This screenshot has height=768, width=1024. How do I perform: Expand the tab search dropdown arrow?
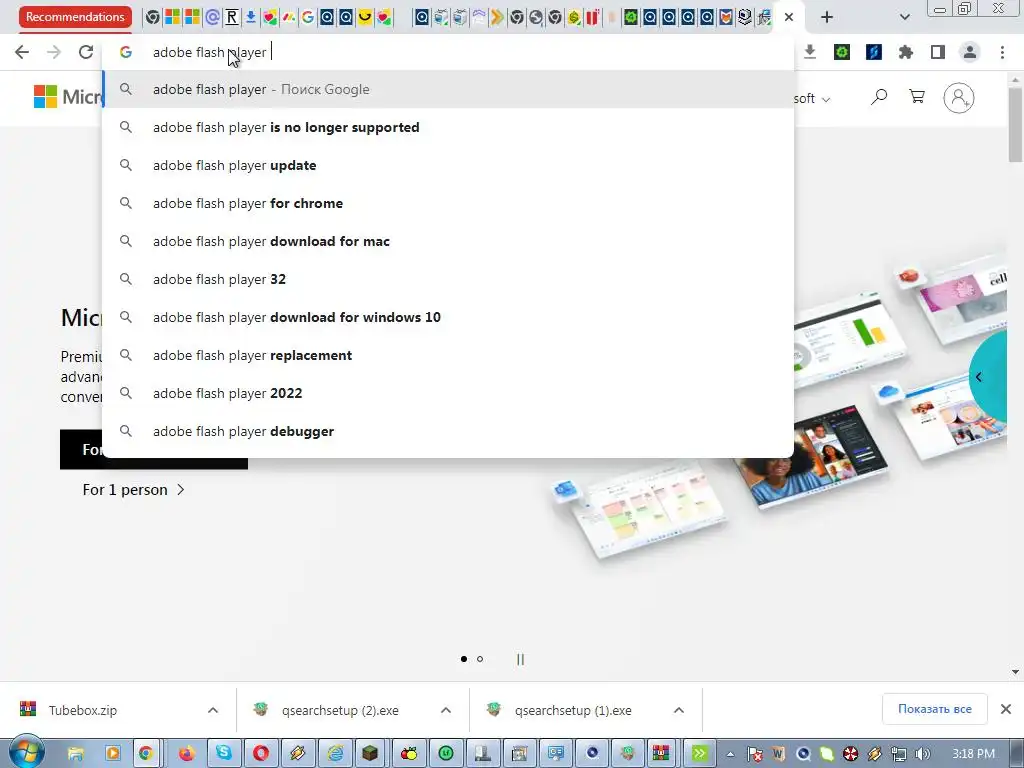904,17
